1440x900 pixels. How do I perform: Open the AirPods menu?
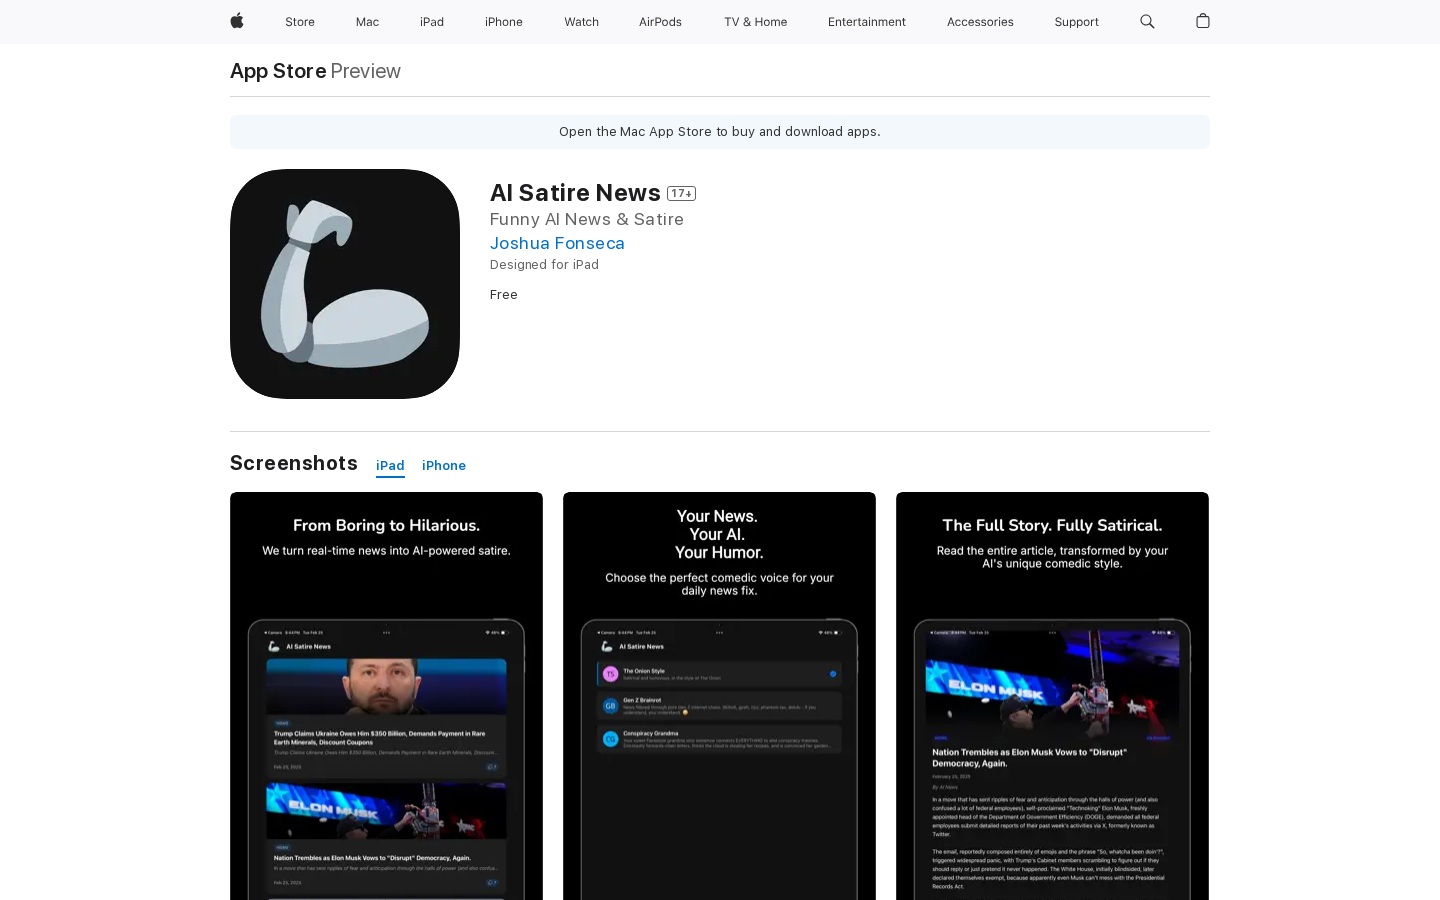click(x=660, y=22)
